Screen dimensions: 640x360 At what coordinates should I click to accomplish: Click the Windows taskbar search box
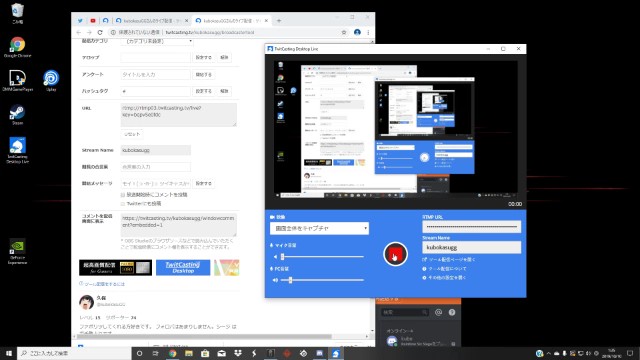[74, 353]
